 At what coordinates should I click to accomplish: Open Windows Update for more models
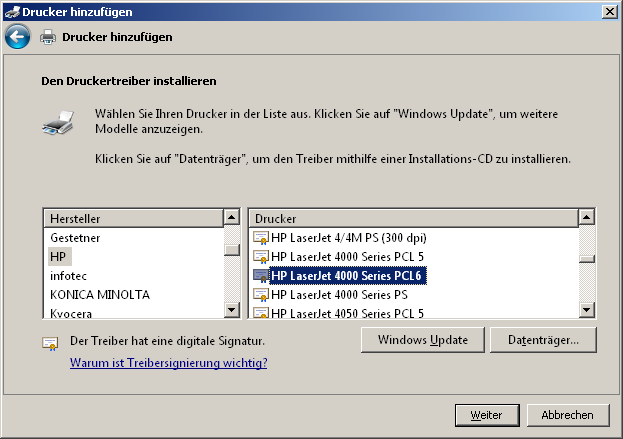tap(423, 340)
